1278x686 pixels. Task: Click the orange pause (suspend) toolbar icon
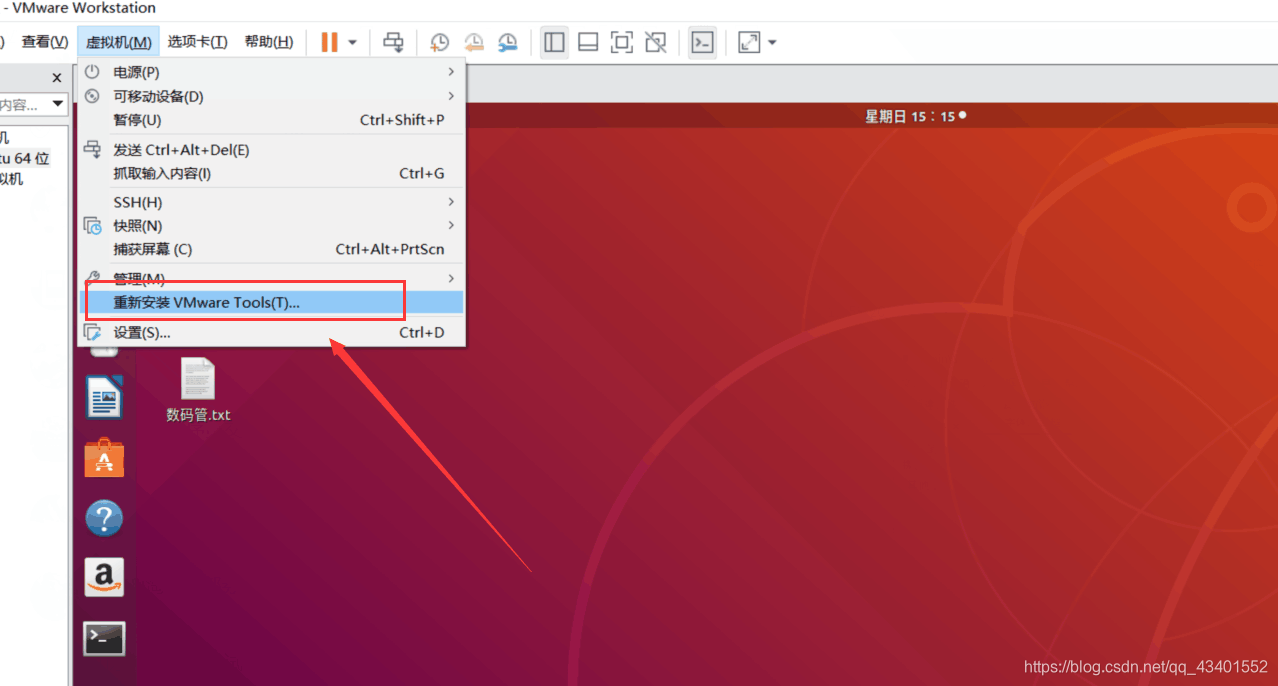[329, 42]
